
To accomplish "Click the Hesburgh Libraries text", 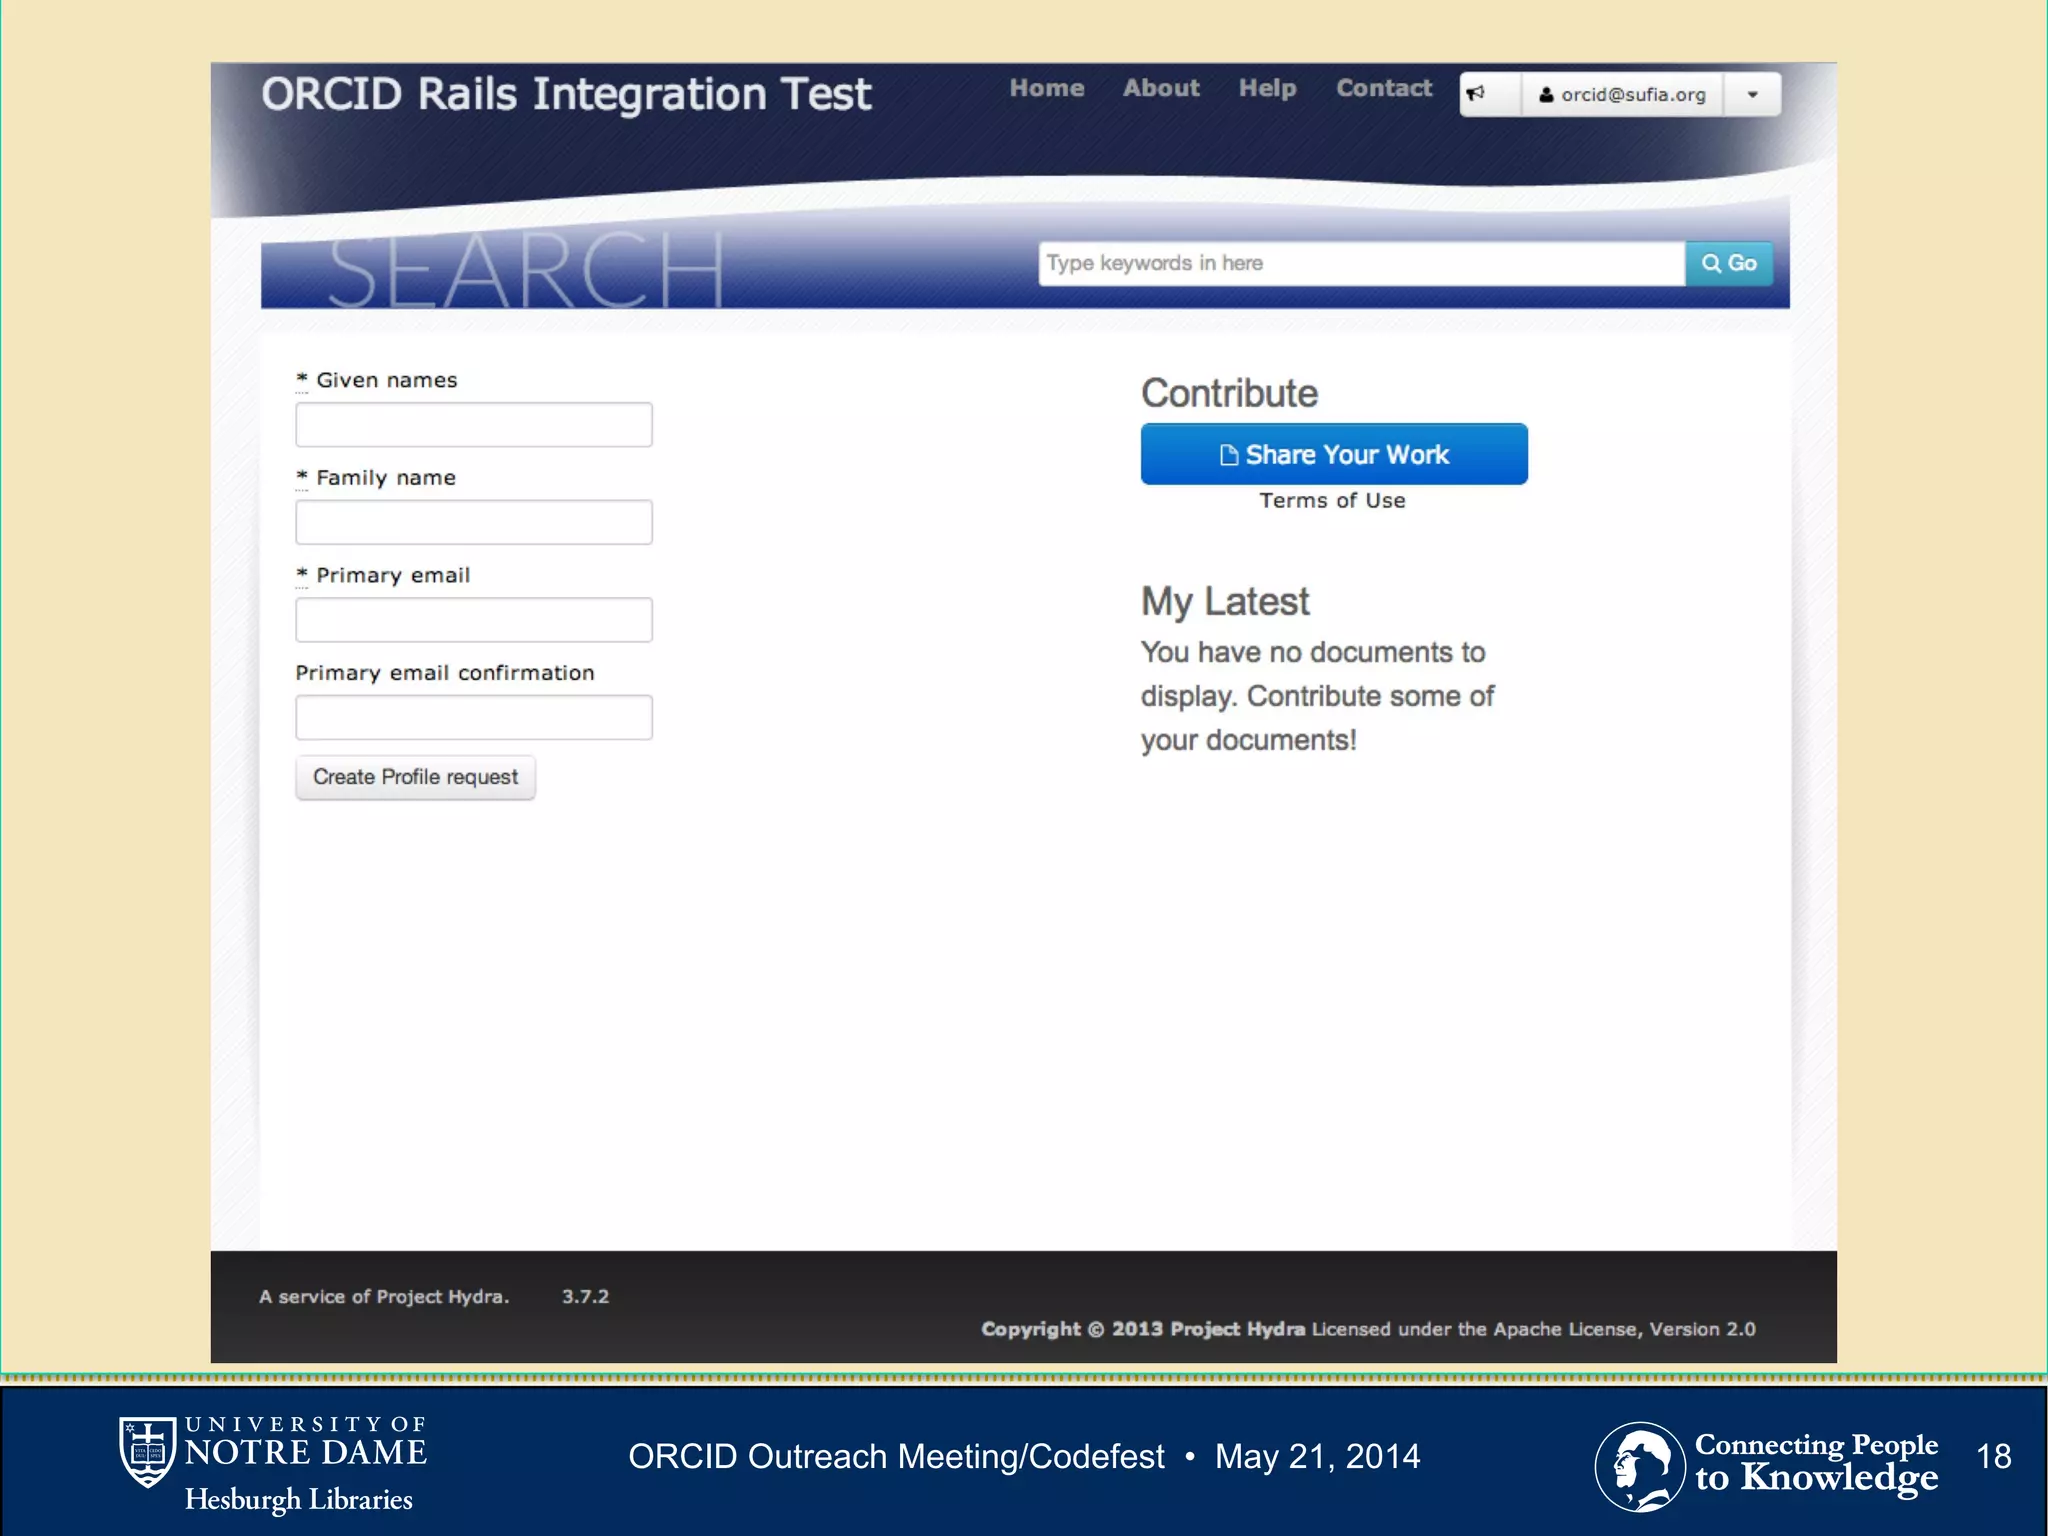I will [299, 1500].
